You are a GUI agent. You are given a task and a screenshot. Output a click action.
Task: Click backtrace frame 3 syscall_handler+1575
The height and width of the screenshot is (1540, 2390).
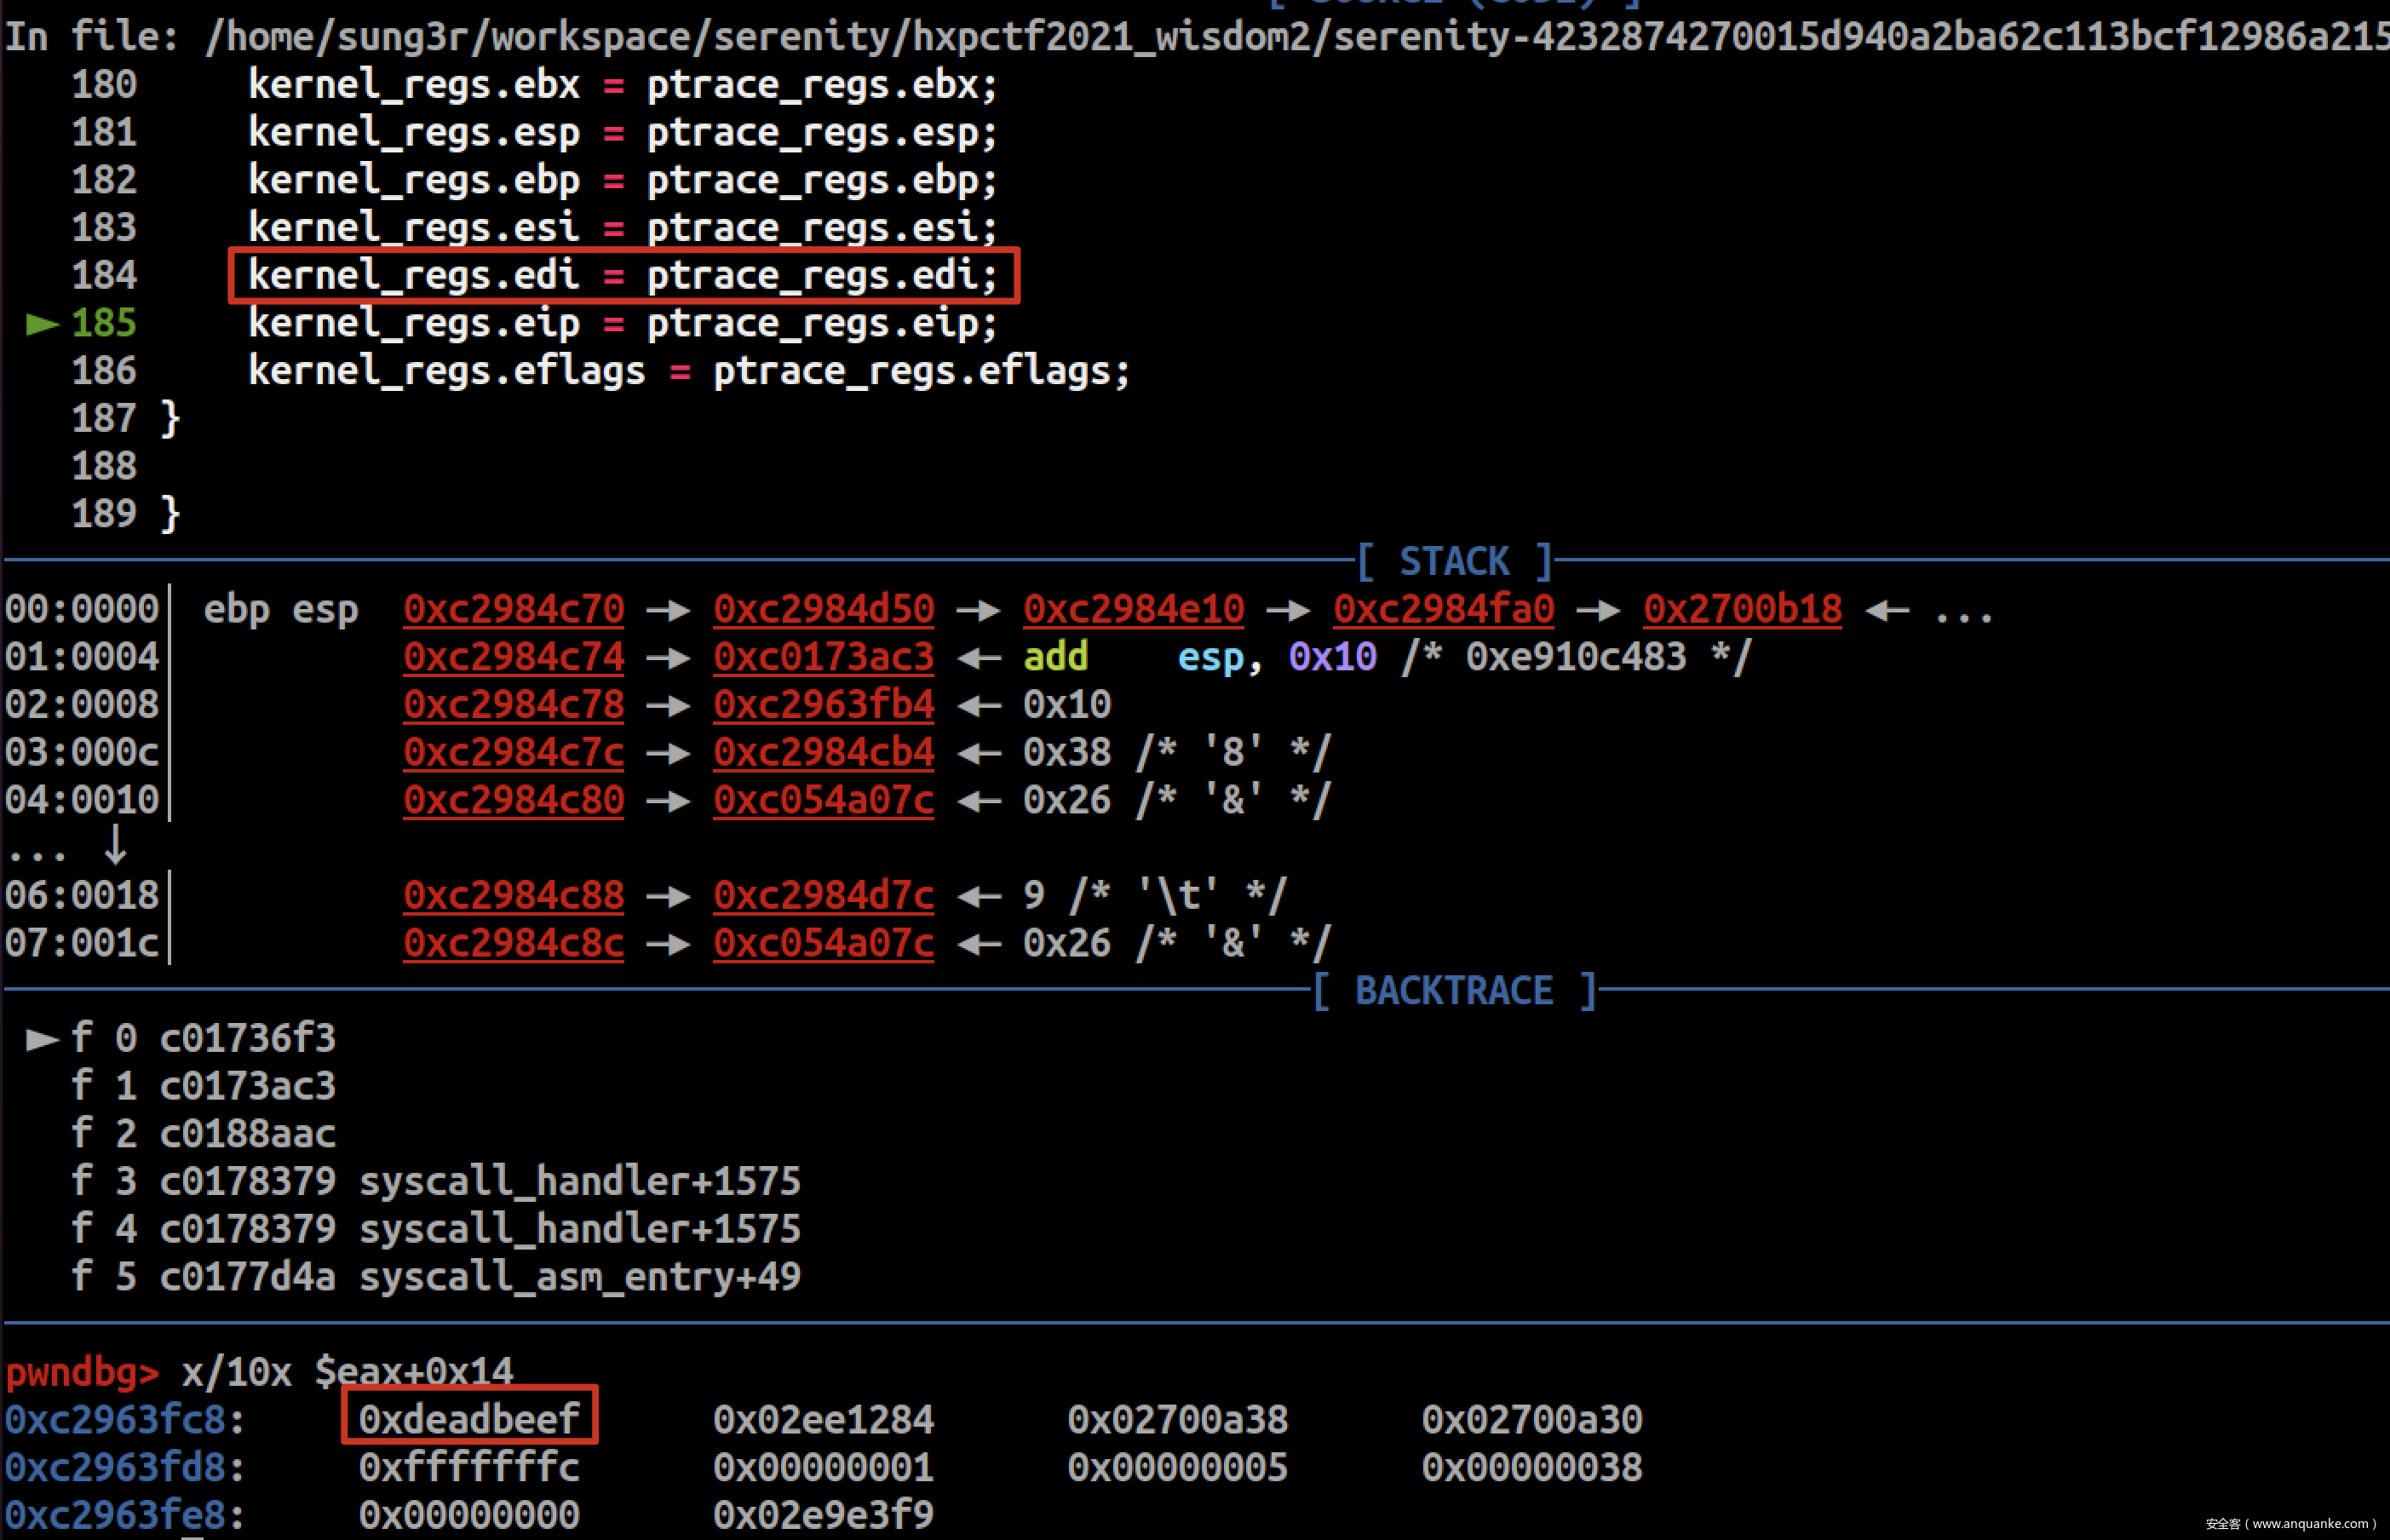(x=580, y=1182)
